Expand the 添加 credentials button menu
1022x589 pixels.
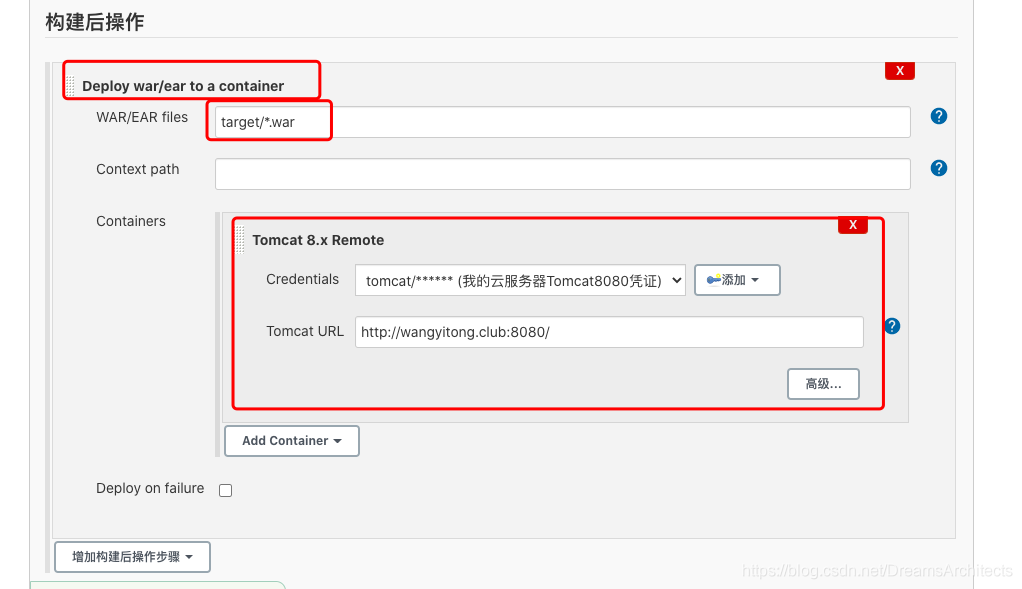[x=737, y=281]
